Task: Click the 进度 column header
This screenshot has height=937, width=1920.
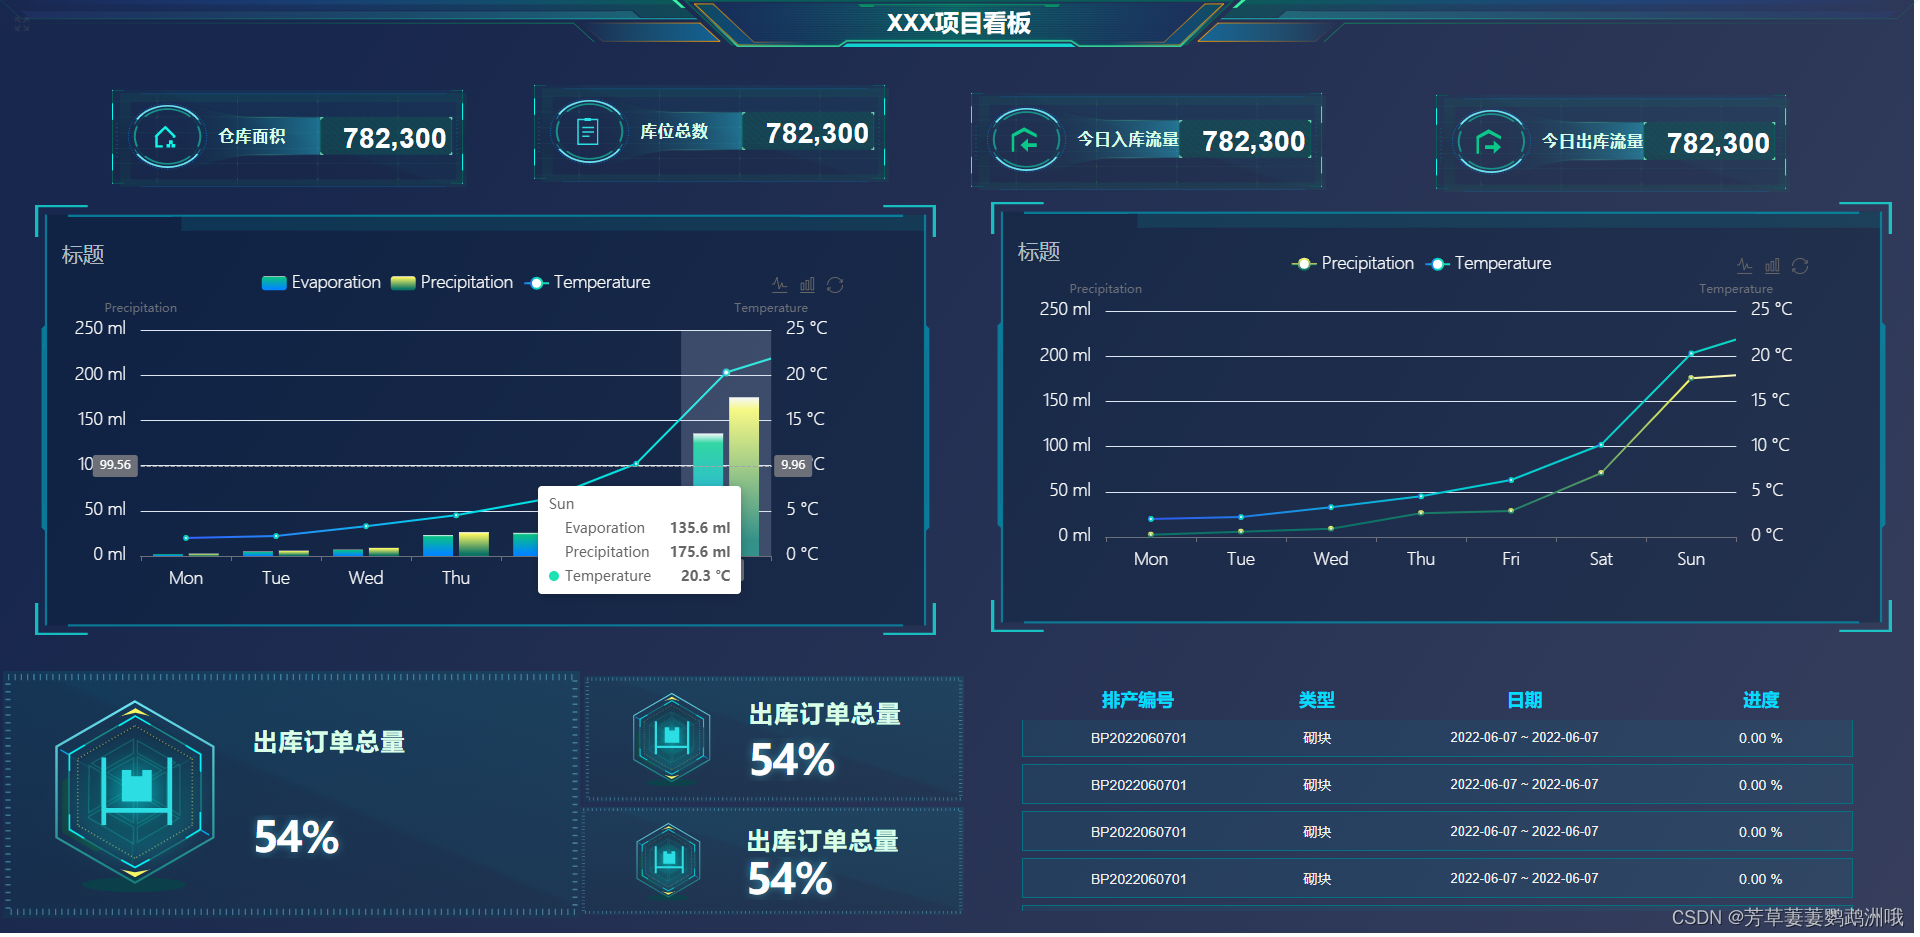Action: coord(1761,701)
